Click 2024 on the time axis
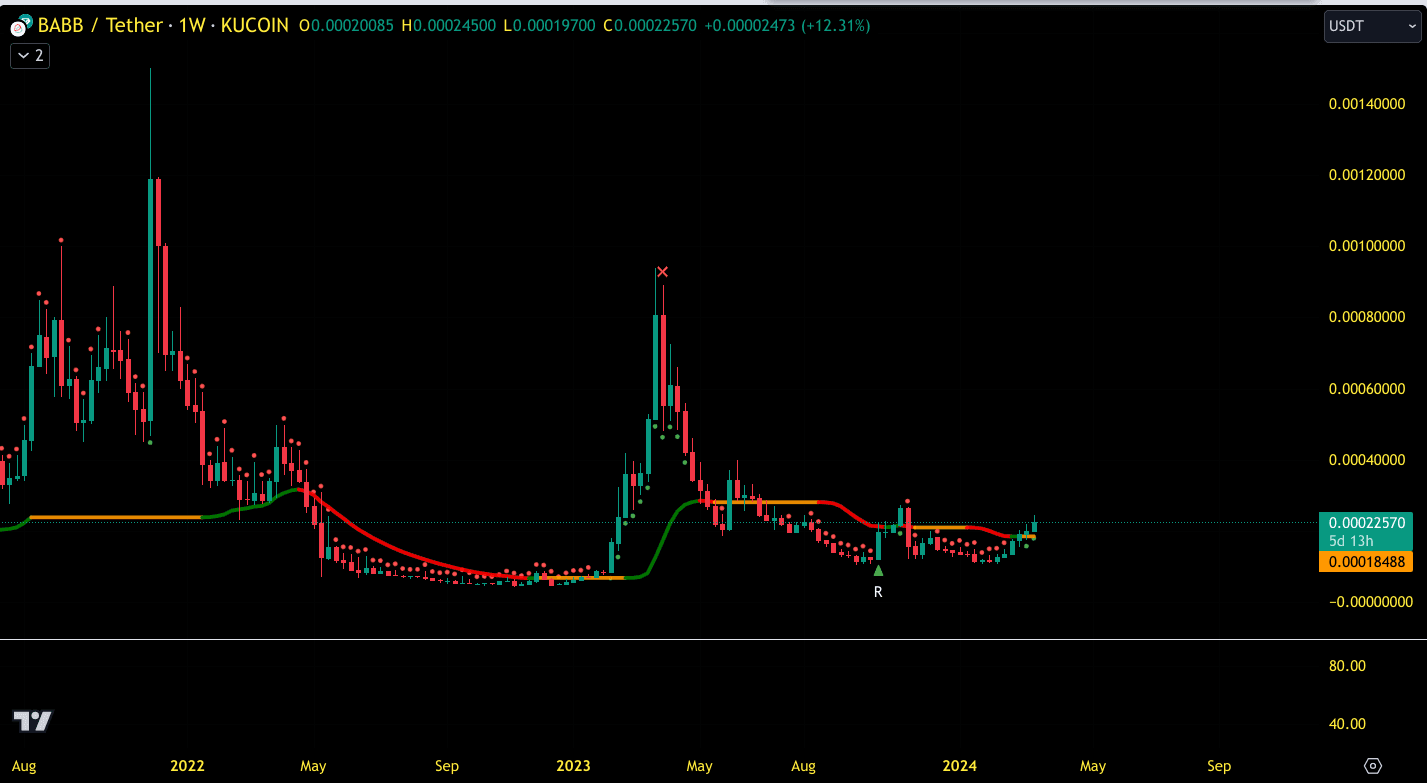 960,766
